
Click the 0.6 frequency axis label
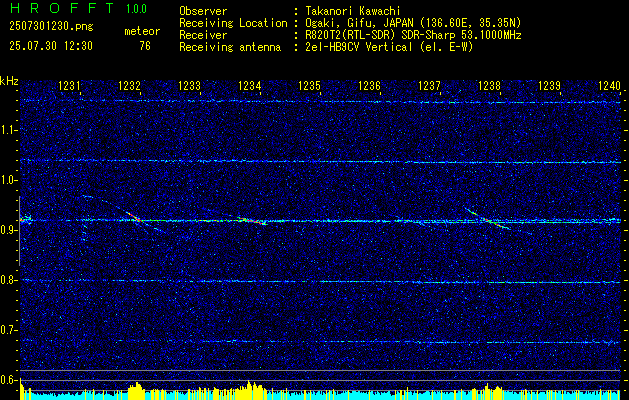pos(8,380)
